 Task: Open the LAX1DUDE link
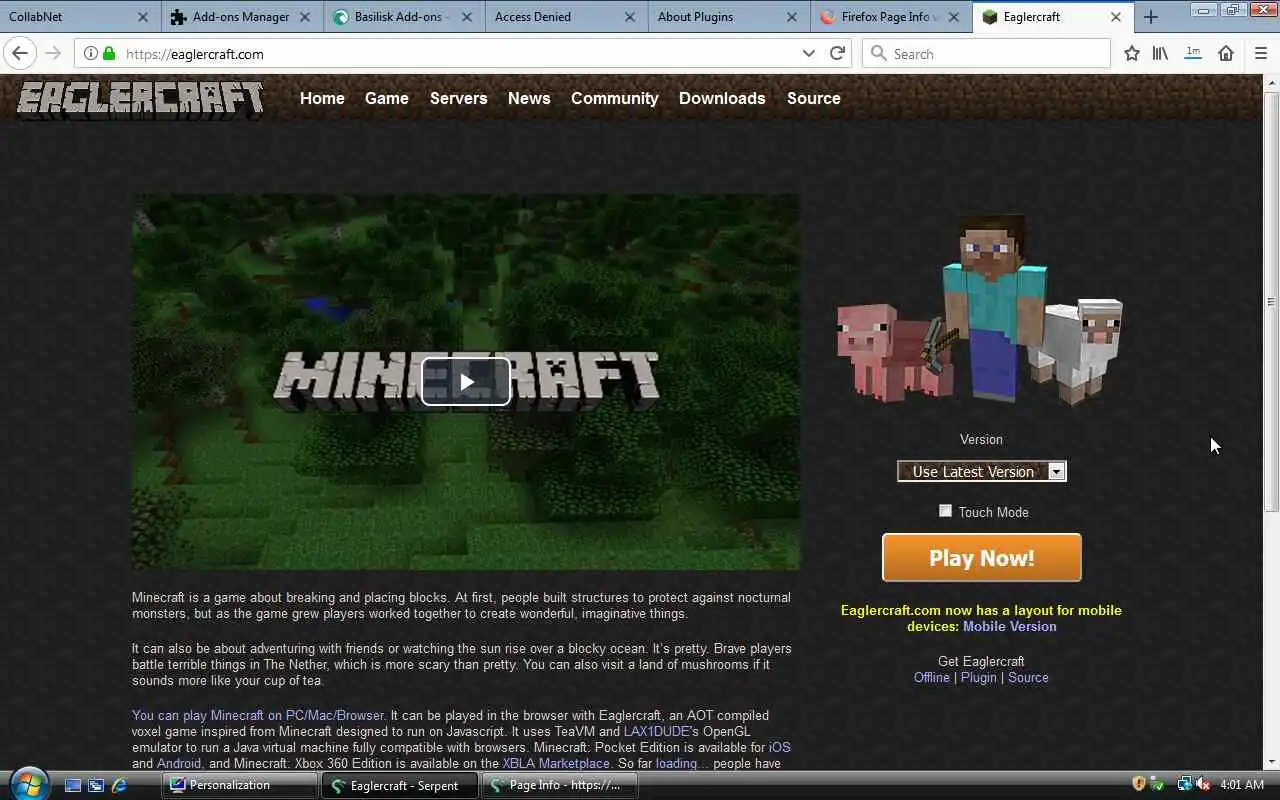657,731
